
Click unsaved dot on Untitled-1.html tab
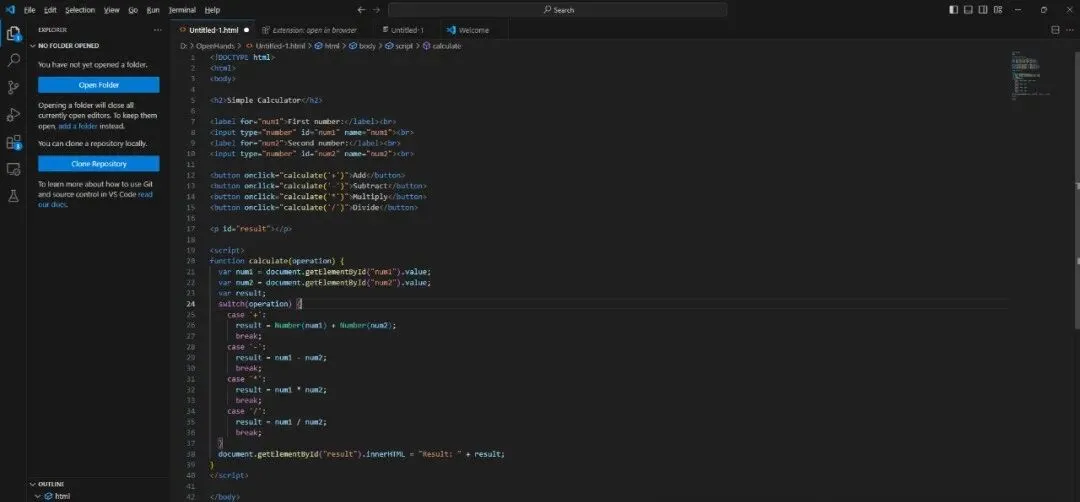coord(246,30)
